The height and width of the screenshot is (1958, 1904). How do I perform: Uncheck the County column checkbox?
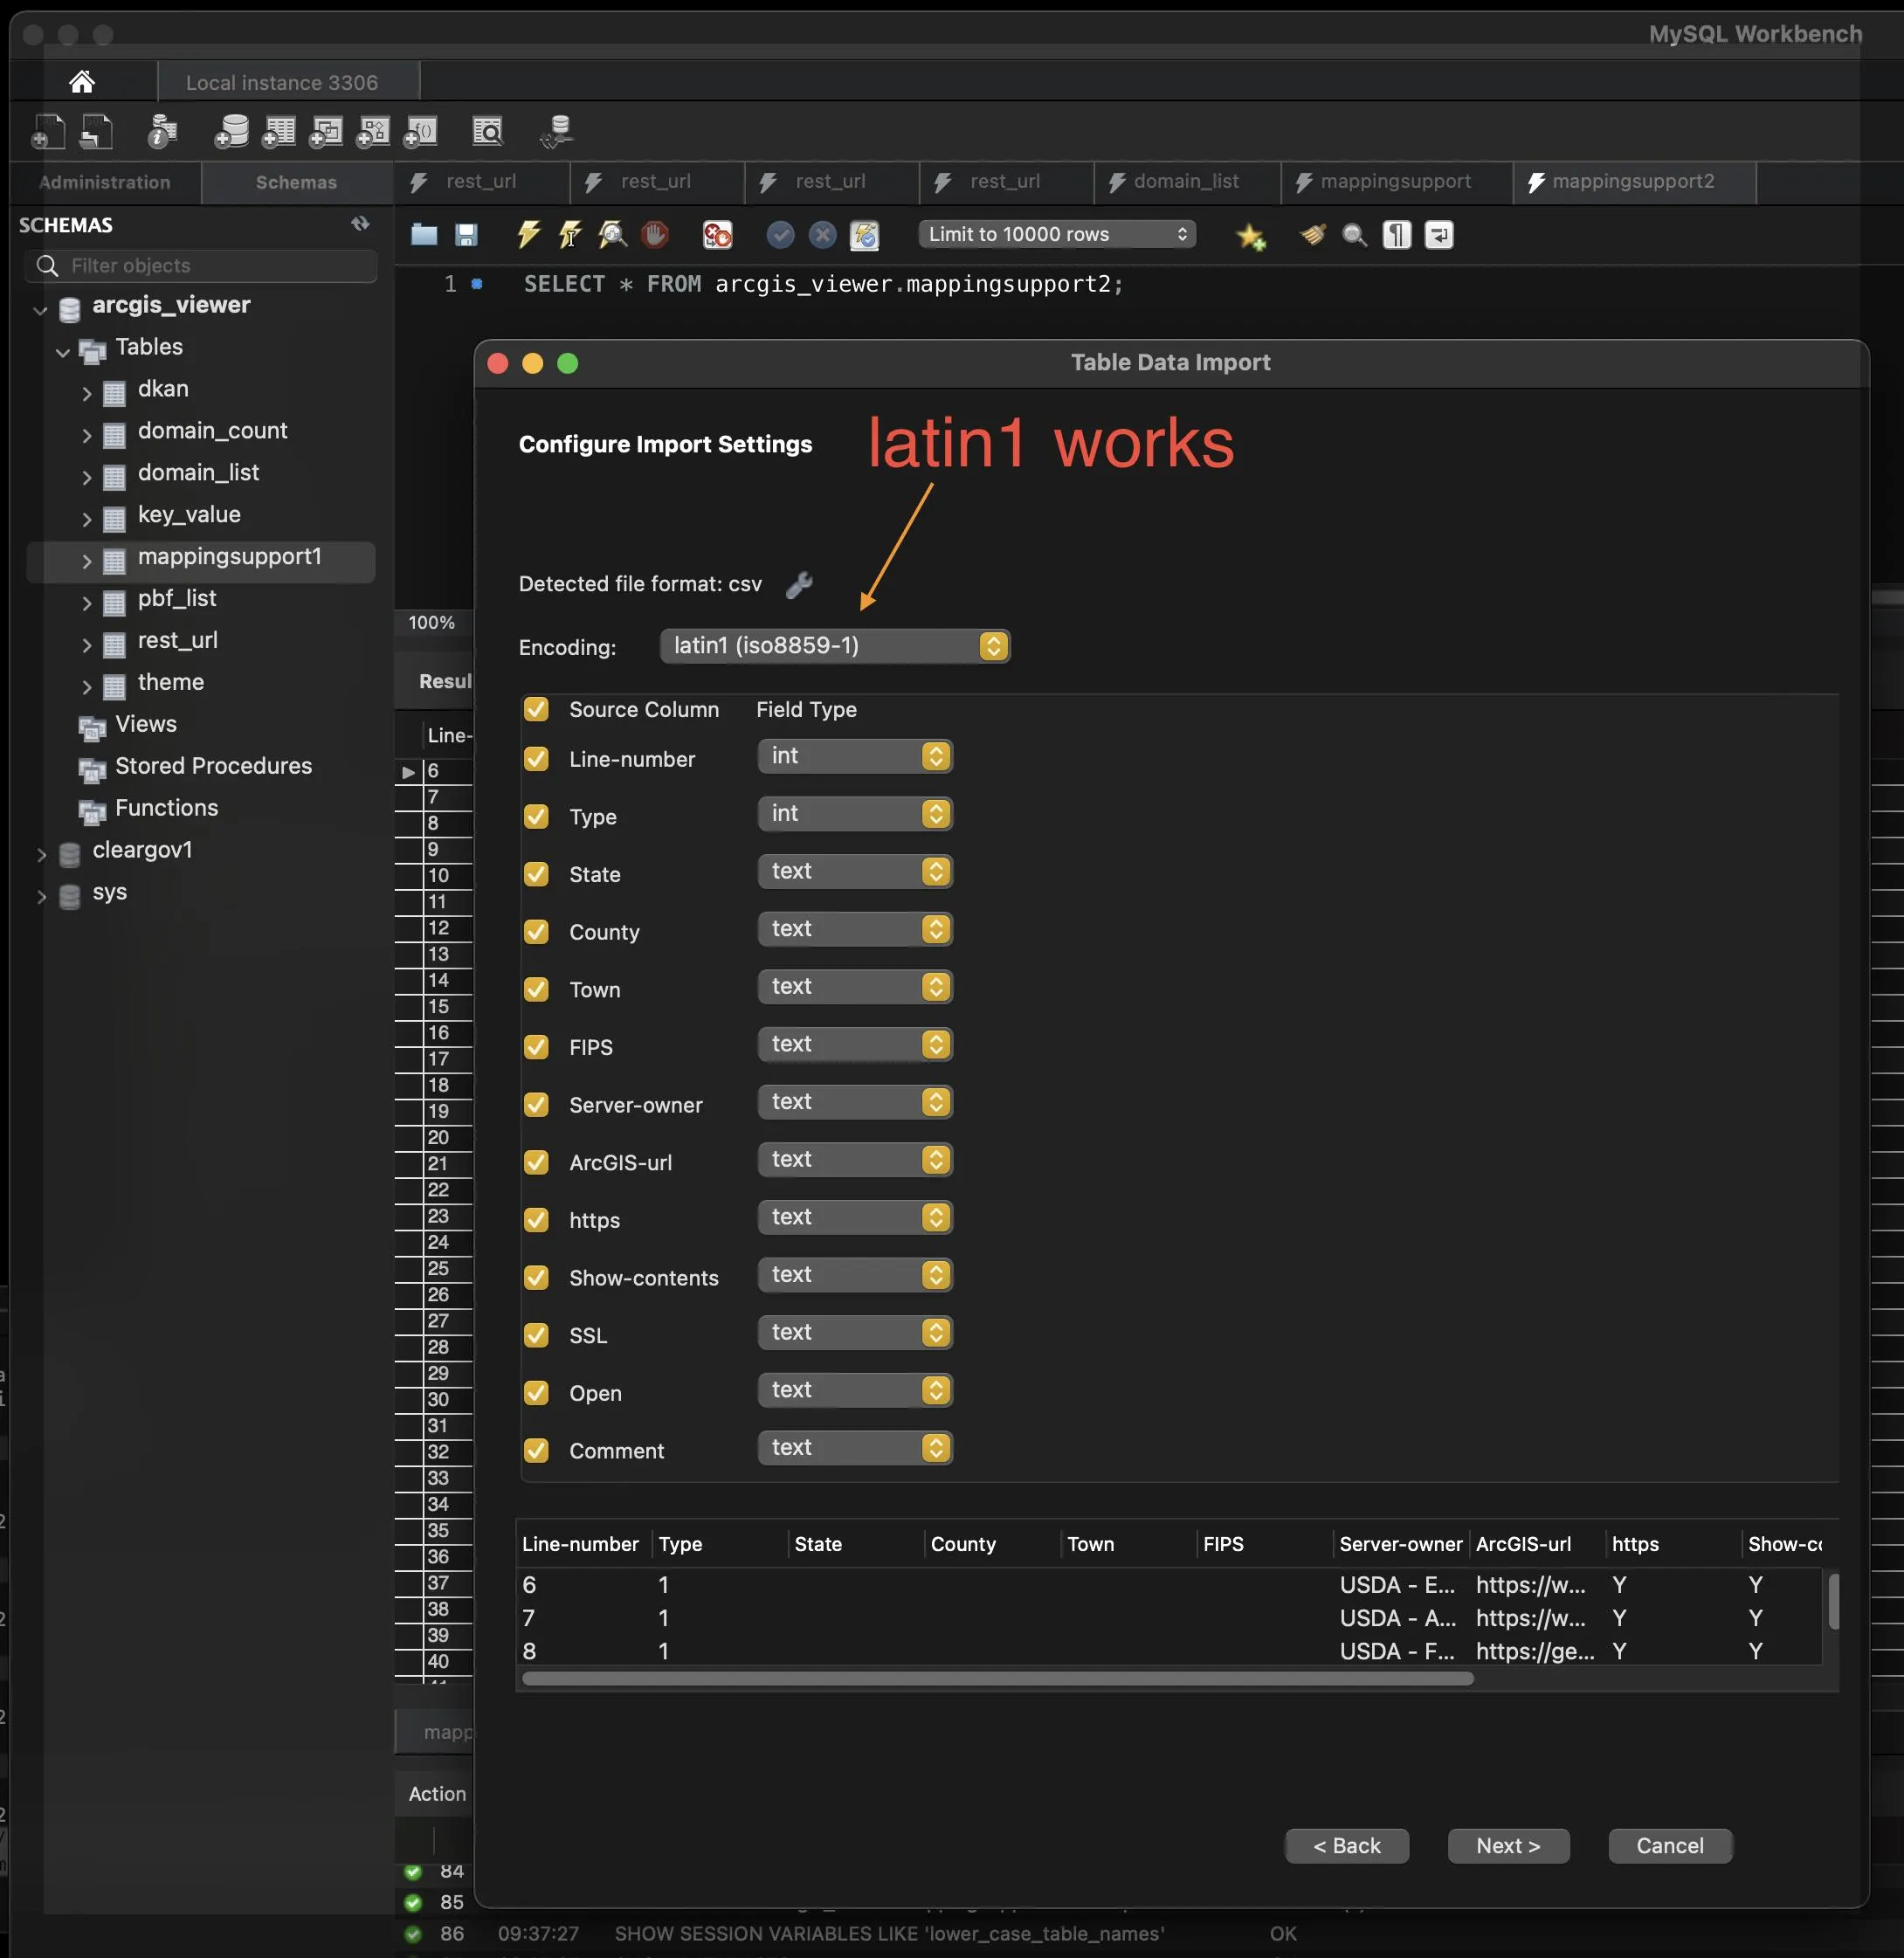pyautogui.click(x=536, y=932)
